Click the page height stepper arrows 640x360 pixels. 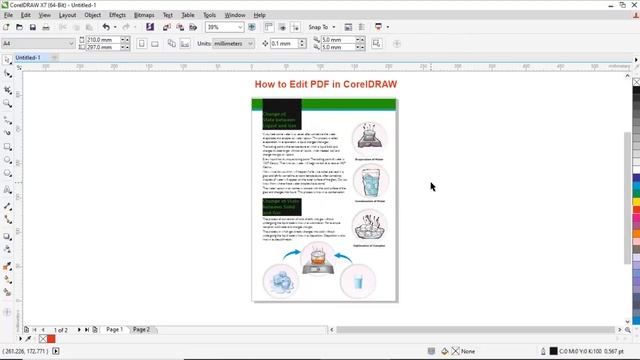tap(125, 47)
